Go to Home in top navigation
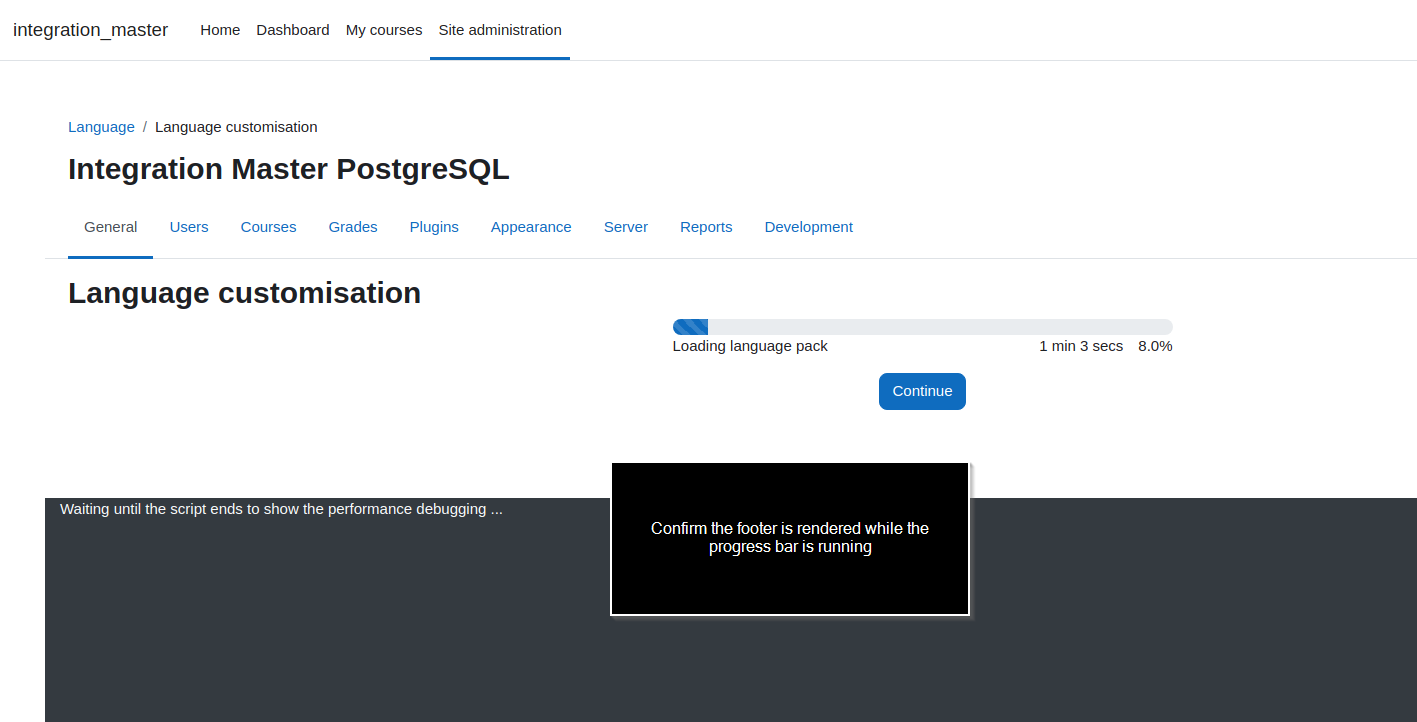The image size is (1417, 722). [220, 30]
